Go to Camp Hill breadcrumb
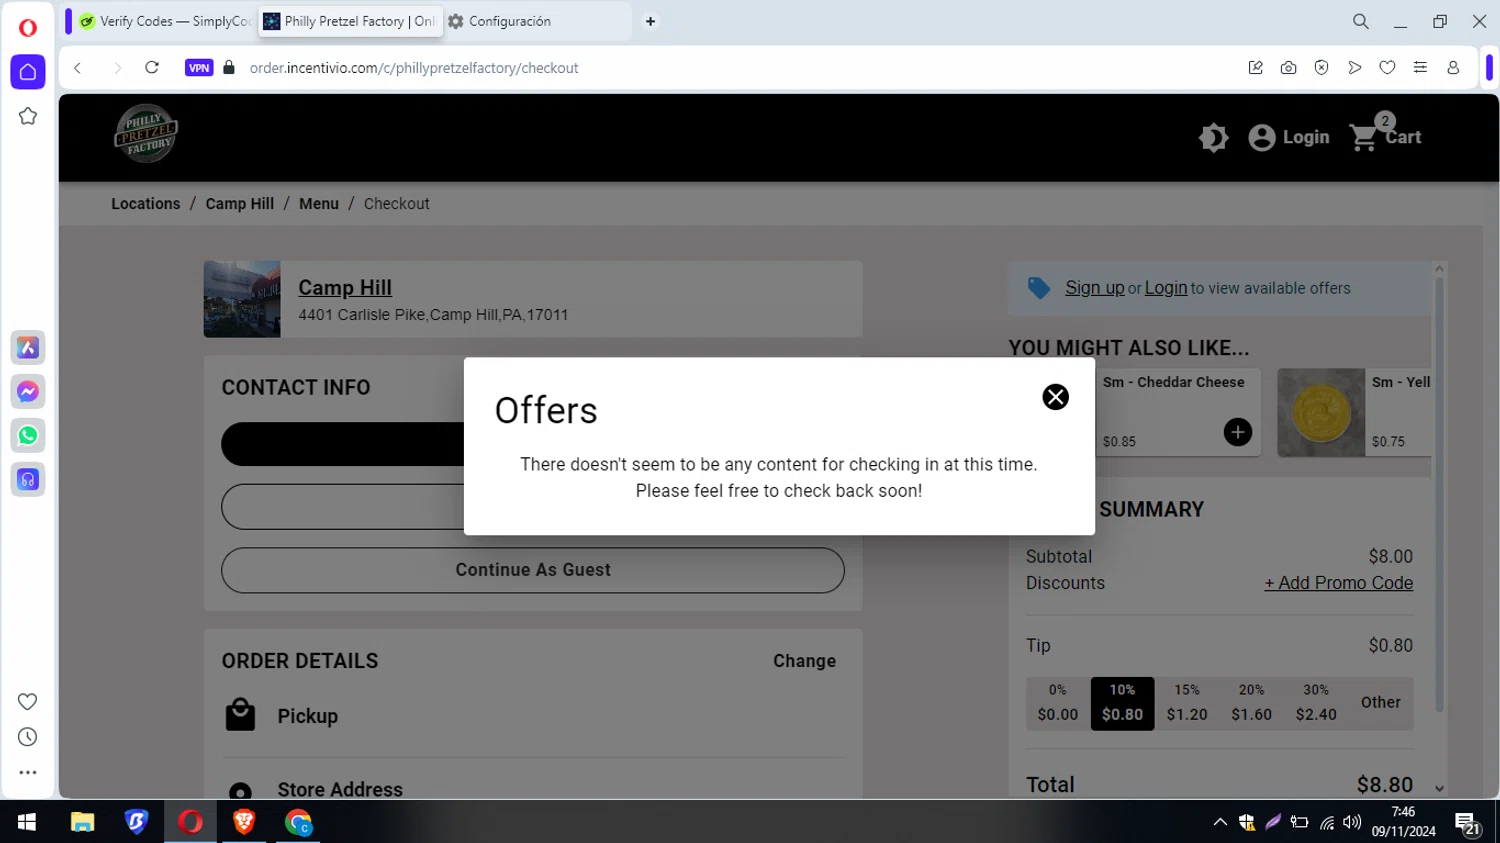1500x843 pixels. [240, 204]
